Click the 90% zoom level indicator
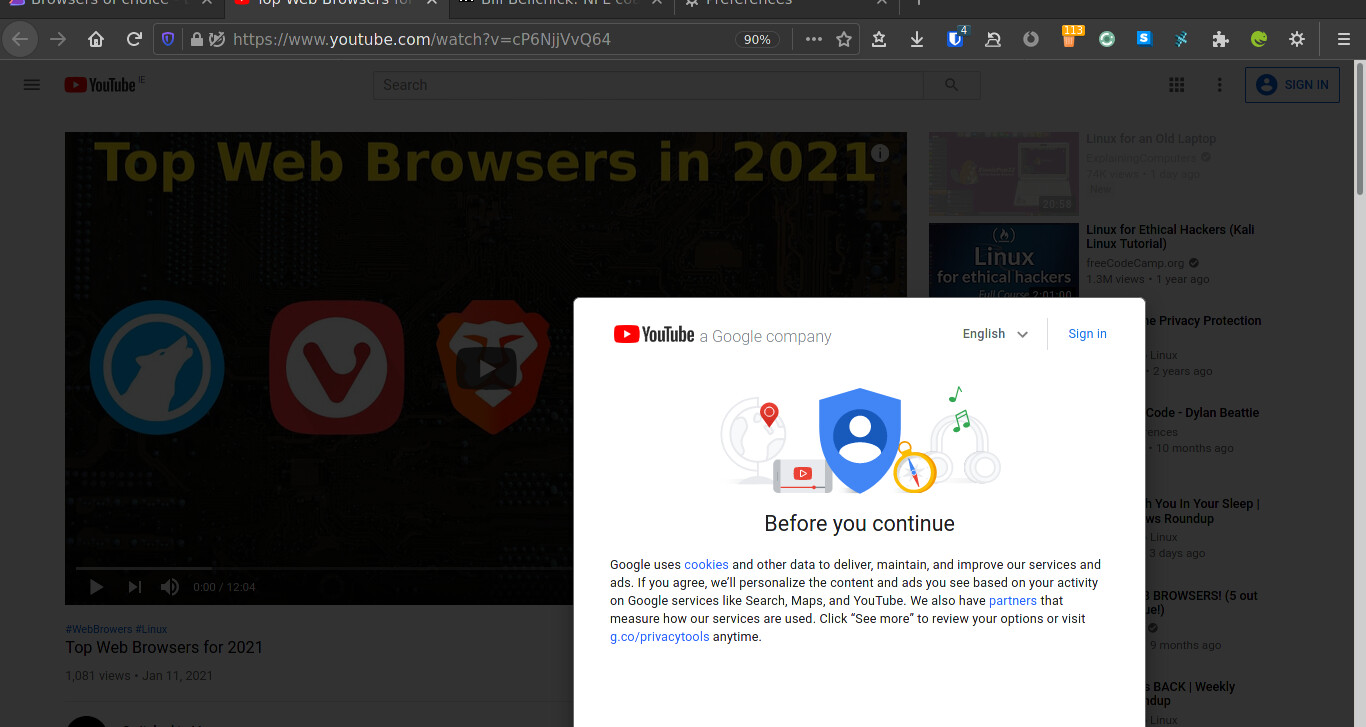This screenshot has width=1366, height=727. point(757,40)
